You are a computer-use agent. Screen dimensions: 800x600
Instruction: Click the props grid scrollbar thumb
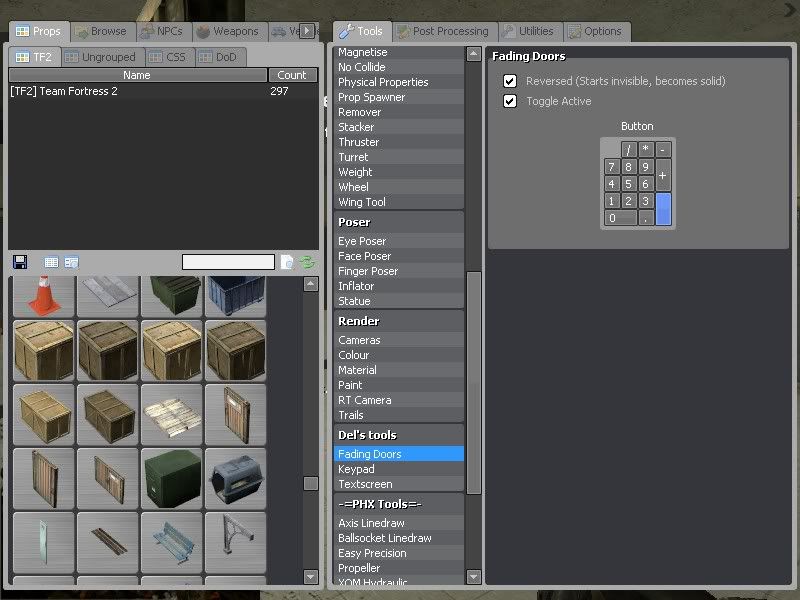coord(311,483)
